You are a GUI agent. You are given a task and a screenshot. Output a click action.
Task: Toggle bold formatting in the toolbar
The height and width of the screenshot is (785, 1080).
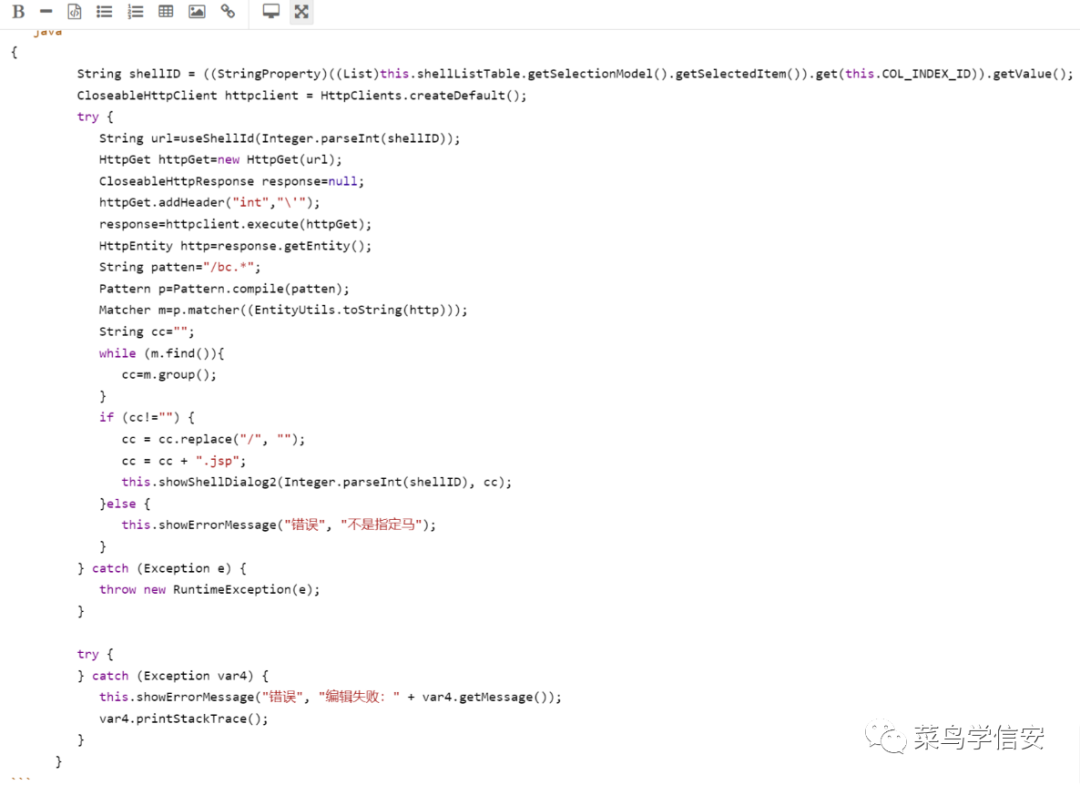19,12
